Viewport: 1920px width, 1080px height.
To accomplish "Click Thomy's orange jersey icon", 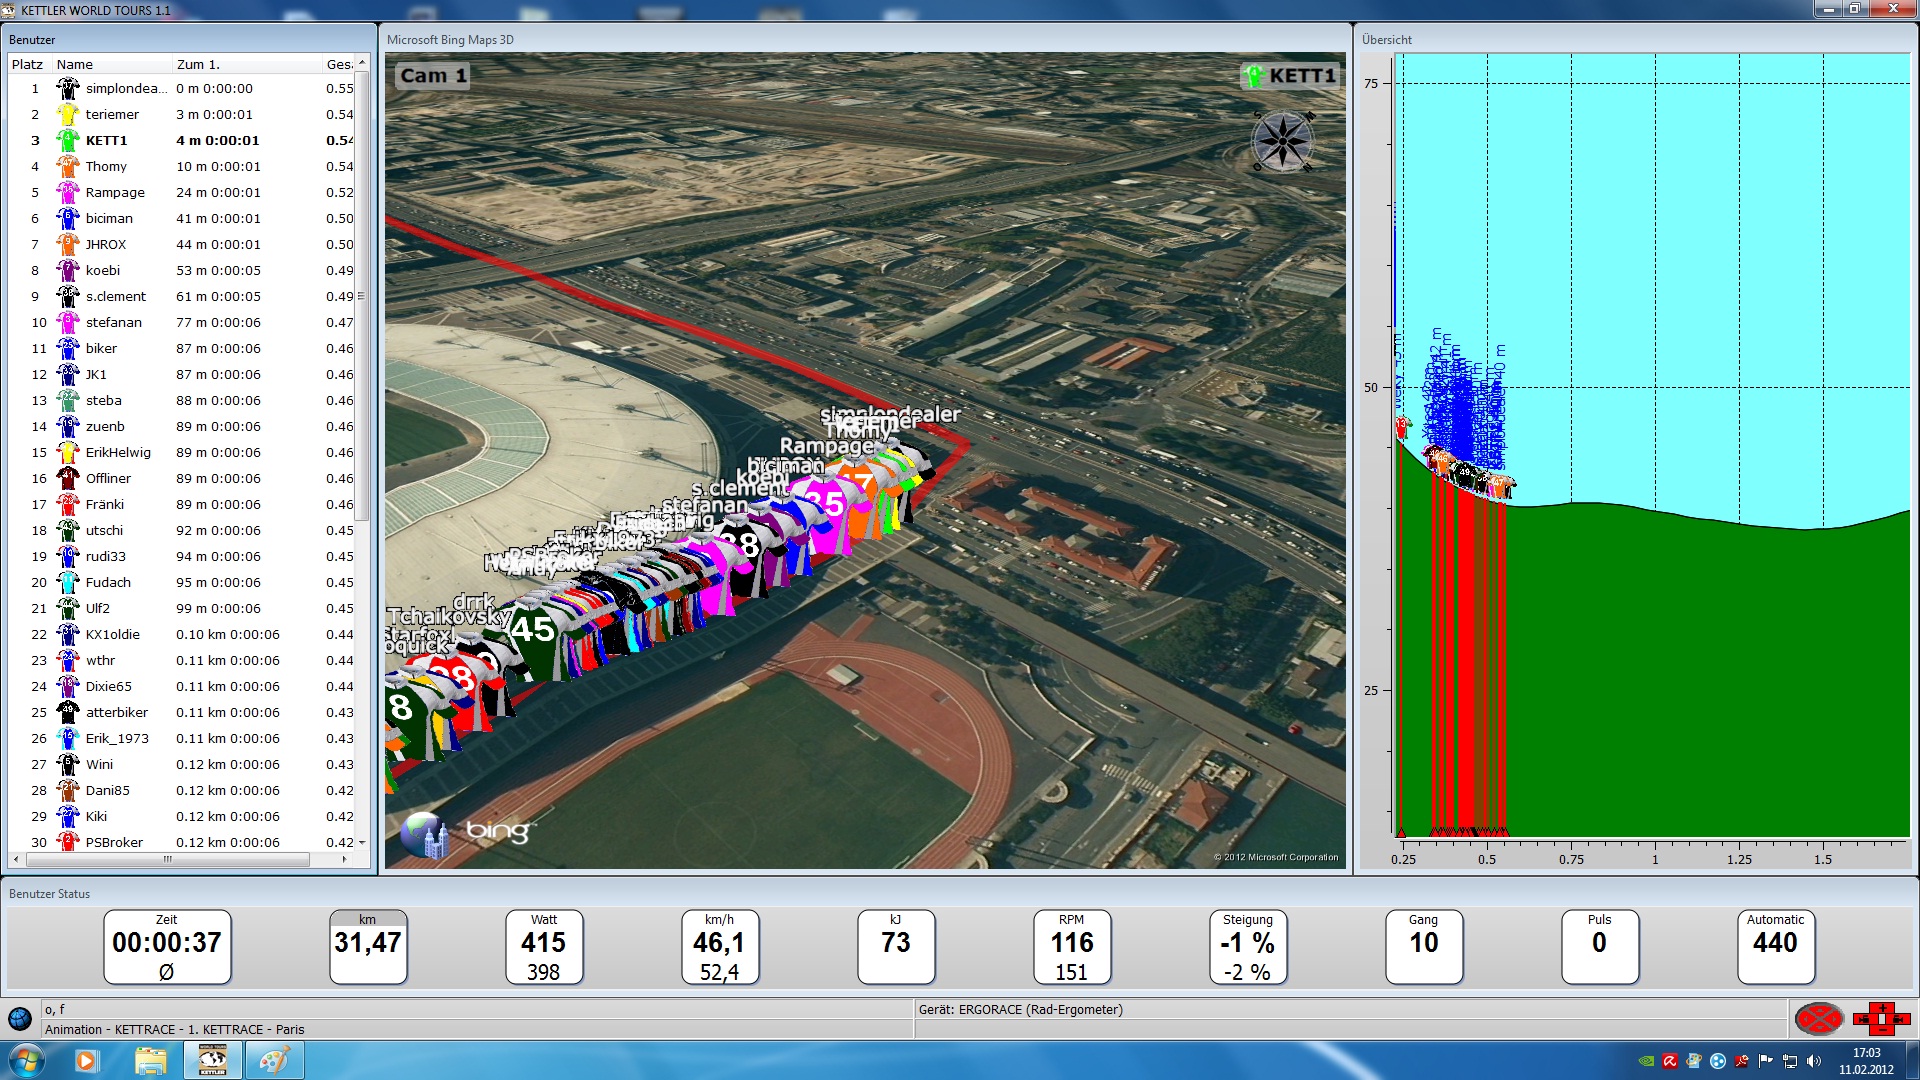I will click(x=68, y=166).
